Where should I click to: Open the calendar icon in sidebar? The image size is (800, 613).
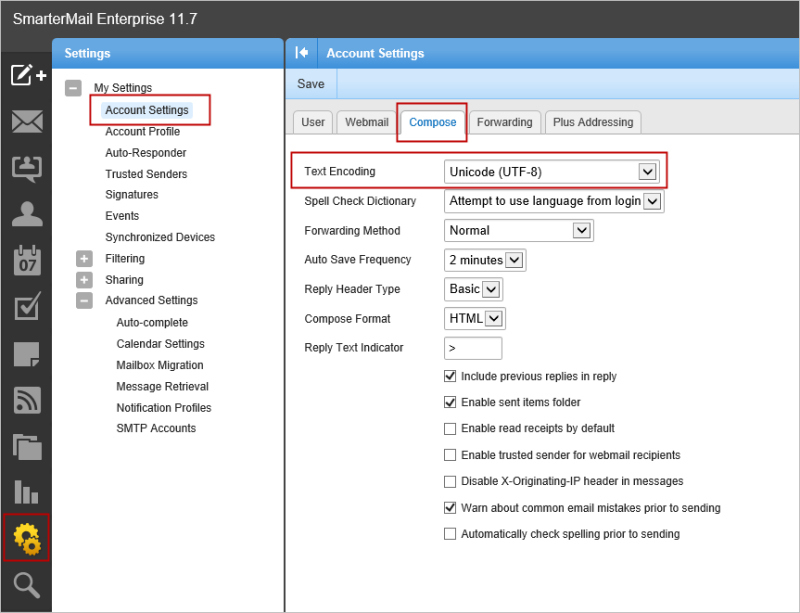27,261
